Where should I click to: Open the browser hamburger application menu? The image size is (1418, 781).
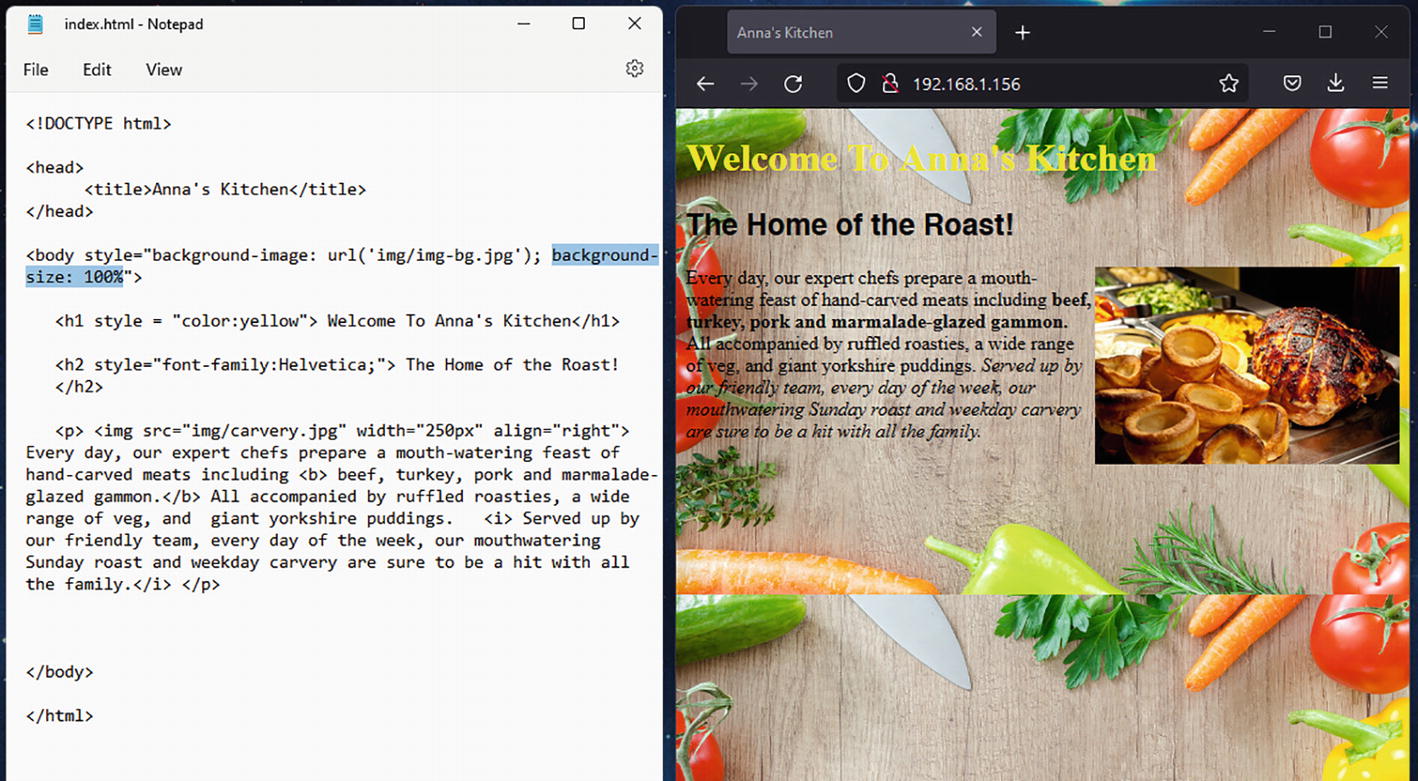1380,84
